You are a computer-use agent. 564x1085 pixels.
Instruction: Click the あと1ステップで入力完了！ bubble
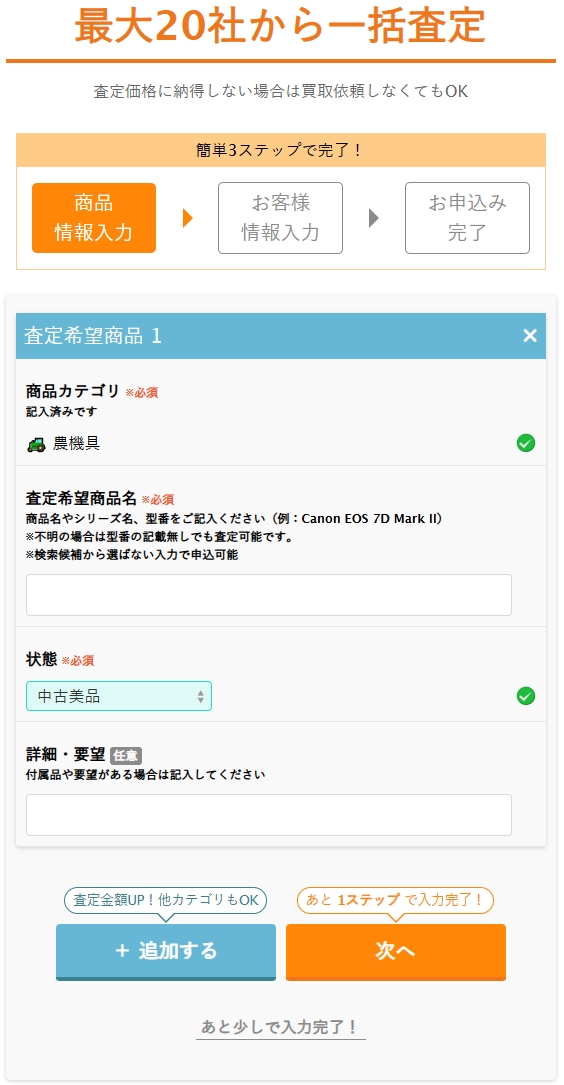pyautogui.click(x=395, y=900)
